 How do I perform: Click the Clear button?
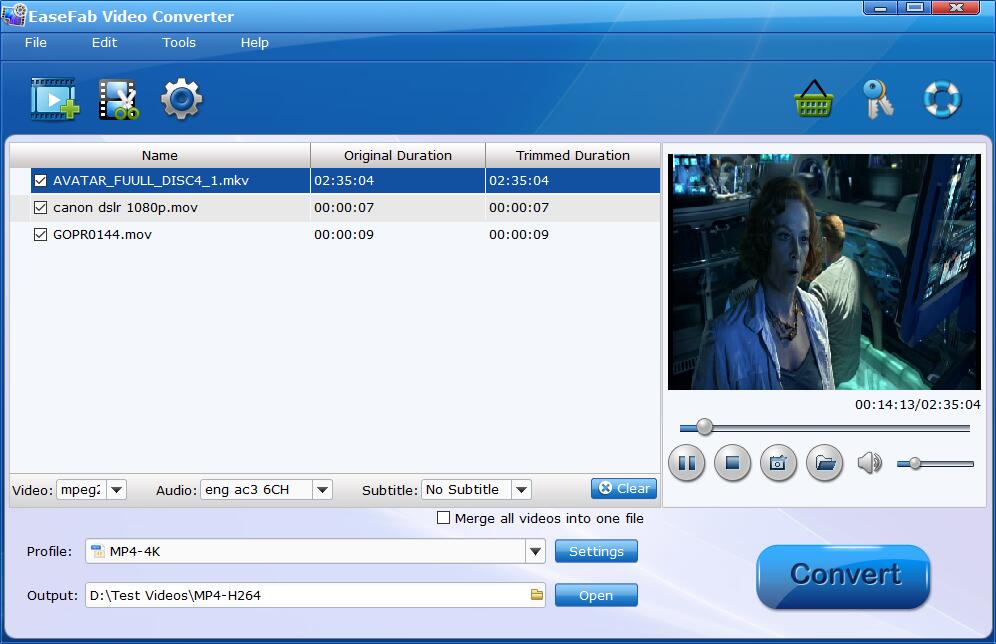[x=624, y=488]
